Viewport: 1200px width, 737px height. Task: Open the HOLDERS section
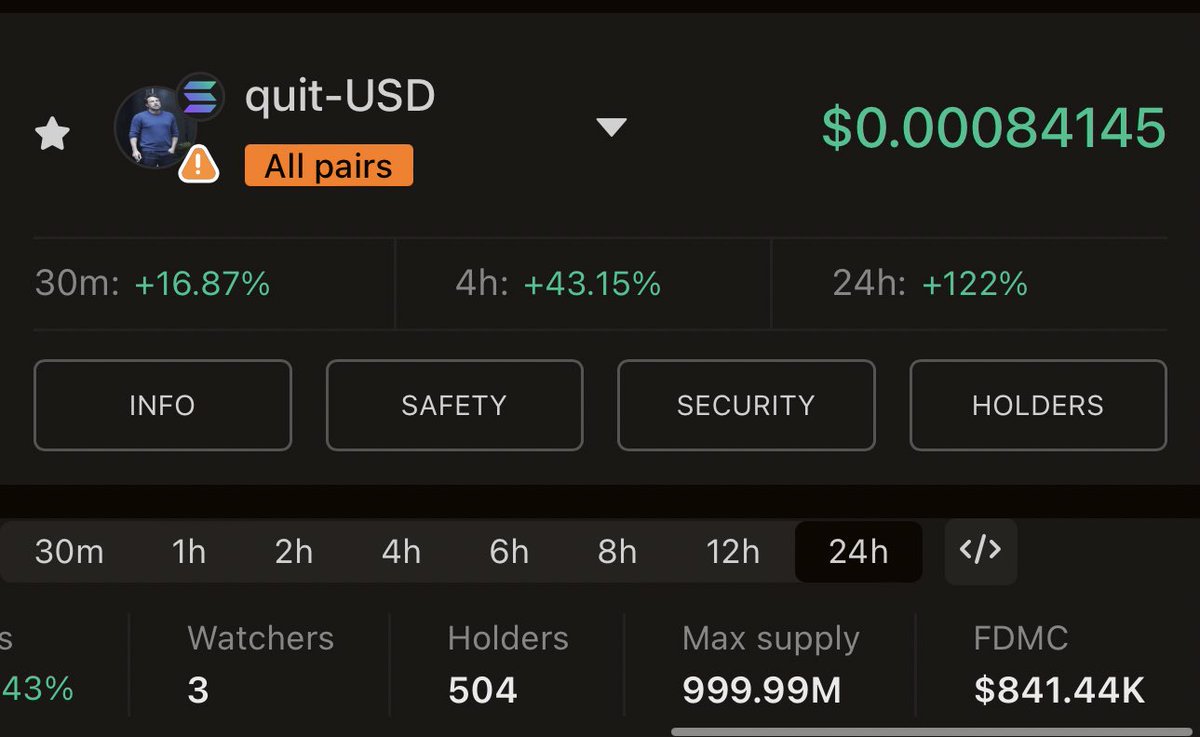tap(1038, 405)
